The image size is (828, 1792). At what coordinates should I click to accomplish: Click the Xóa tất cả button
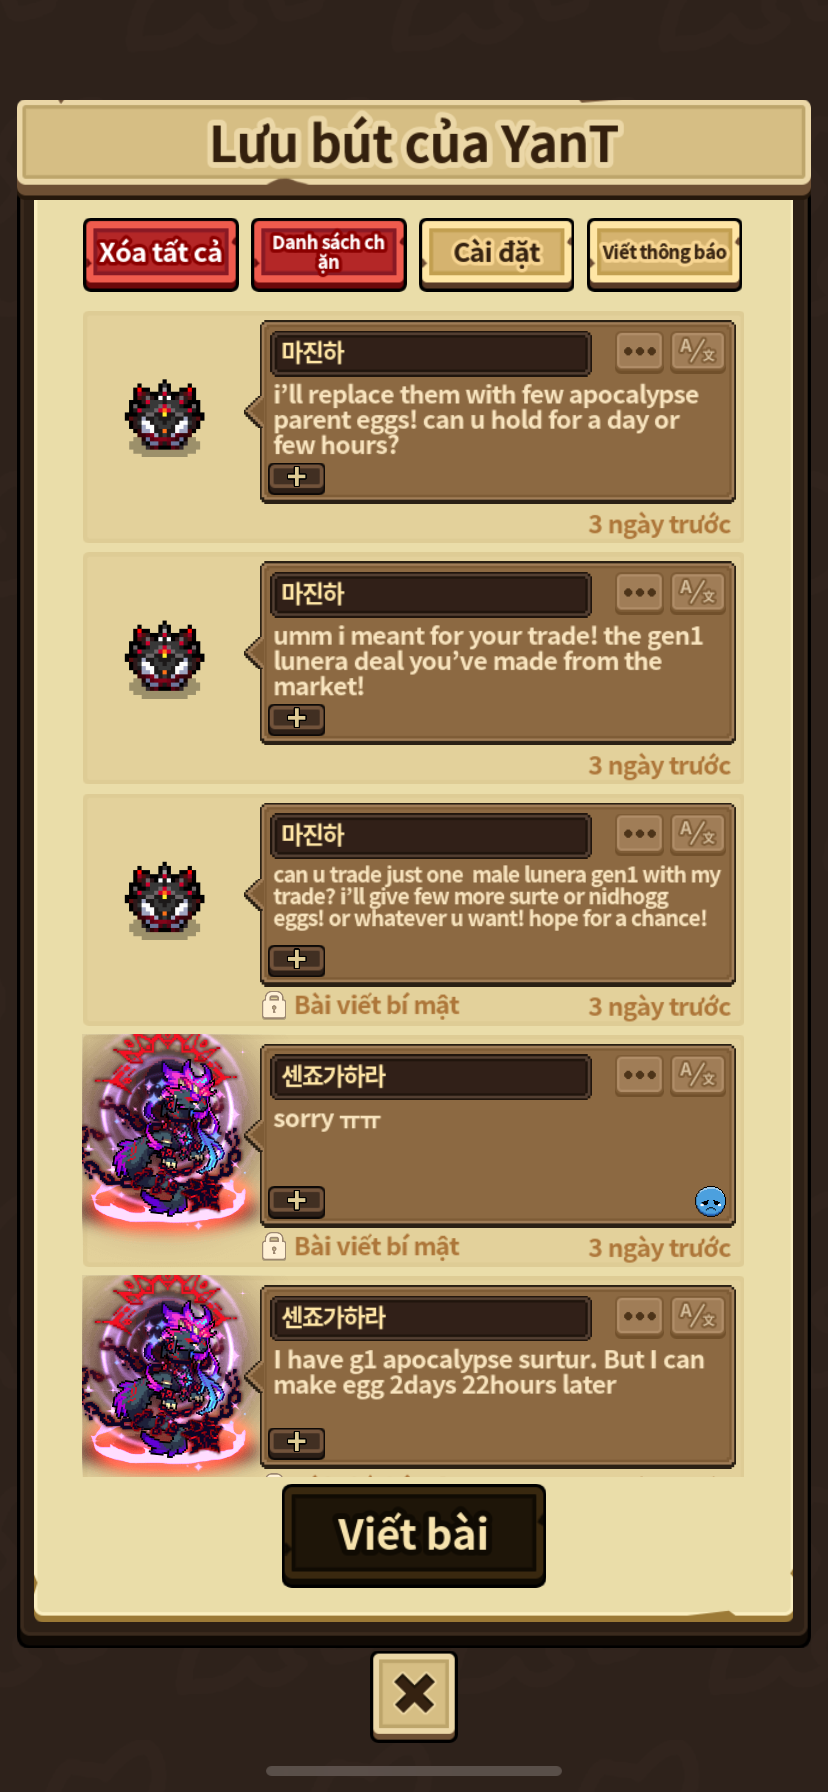(161, 254)
